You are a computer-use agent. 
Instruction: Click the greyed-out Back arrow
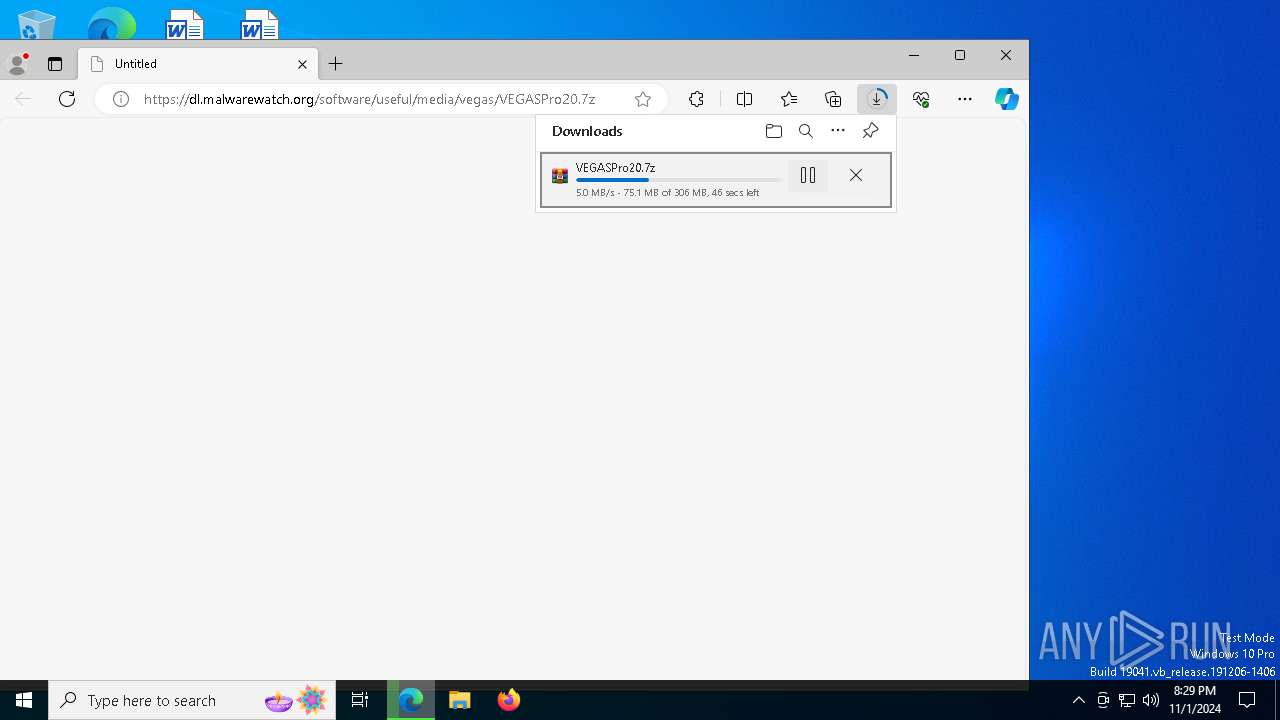[x=23, y=99]
